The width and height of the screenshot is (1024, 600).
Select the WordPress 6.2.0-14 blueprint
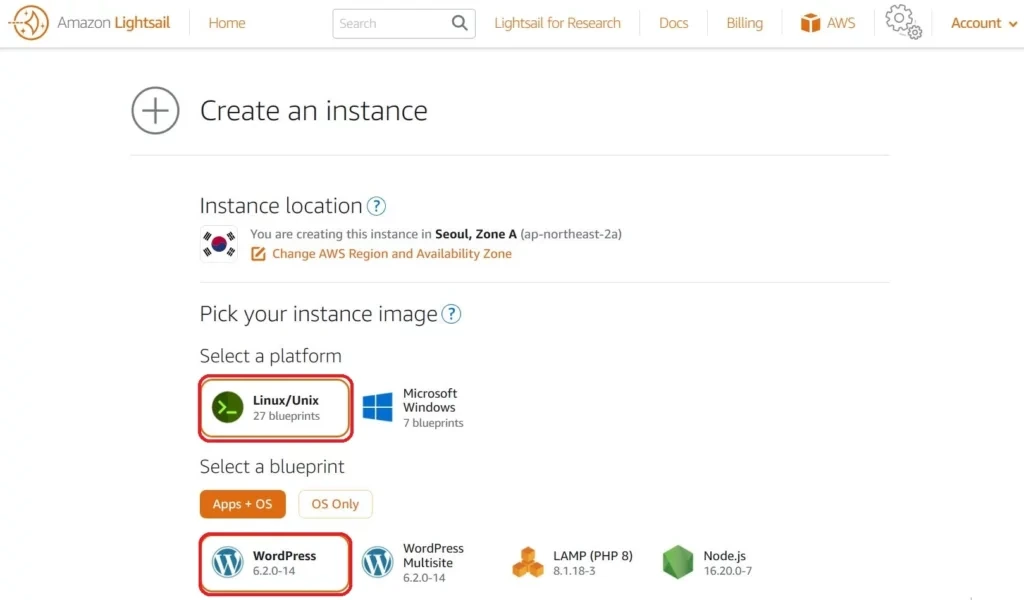tap(274, 562)
